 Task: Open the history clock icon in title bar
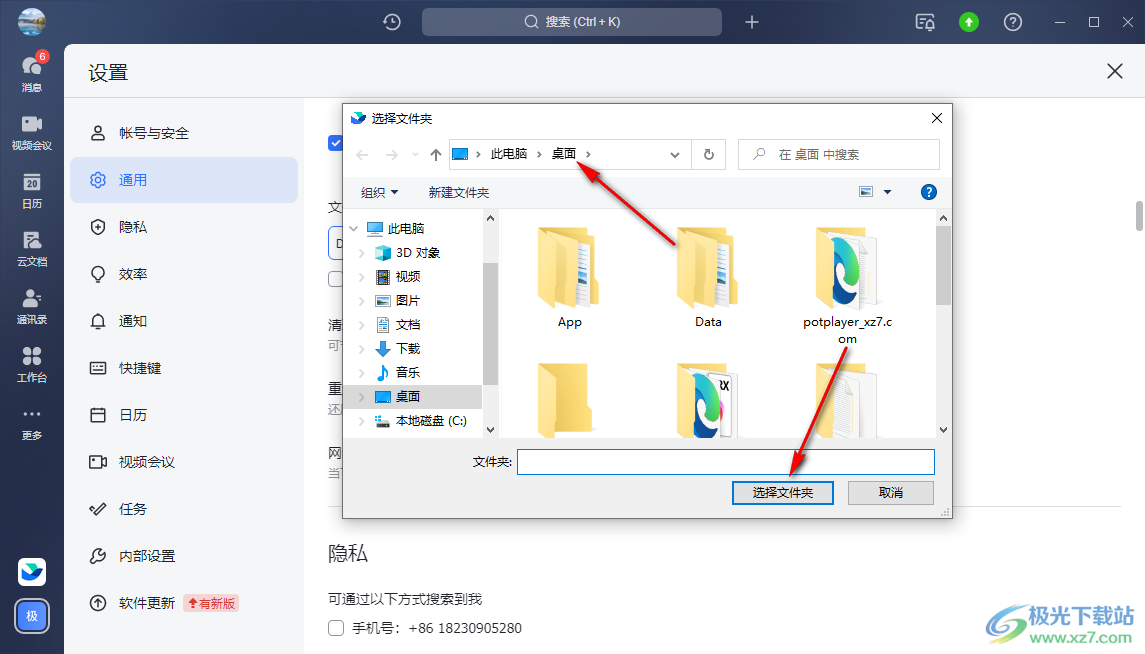tap(392, 22)
